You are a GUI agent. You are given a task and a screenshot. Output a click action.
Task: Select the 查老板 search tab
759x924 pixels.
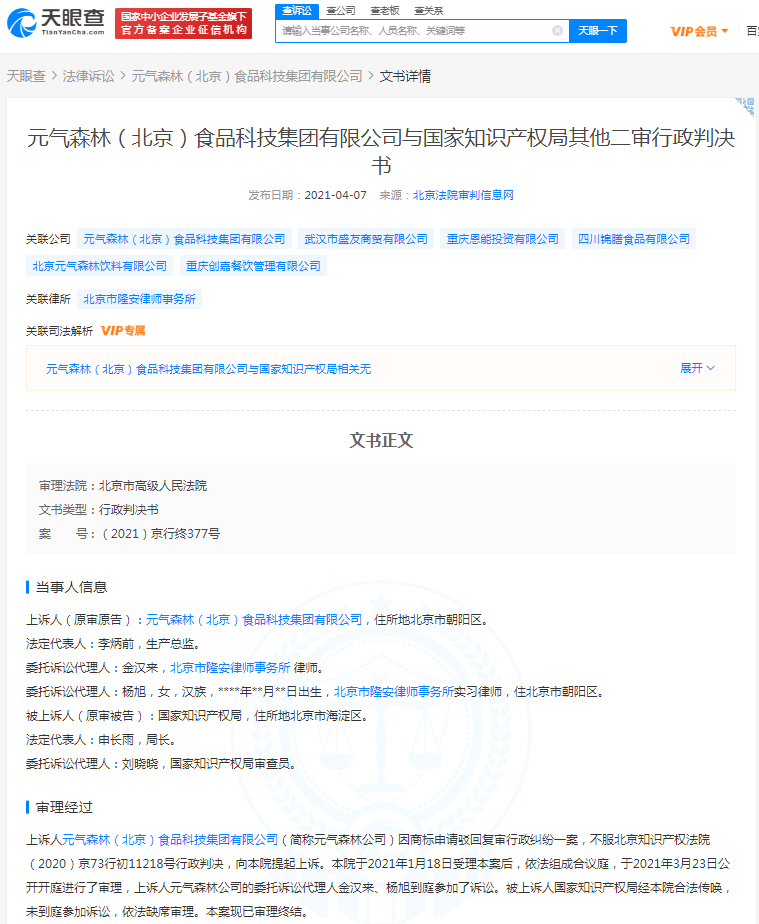pyautogui.click(x=385, y=11)
